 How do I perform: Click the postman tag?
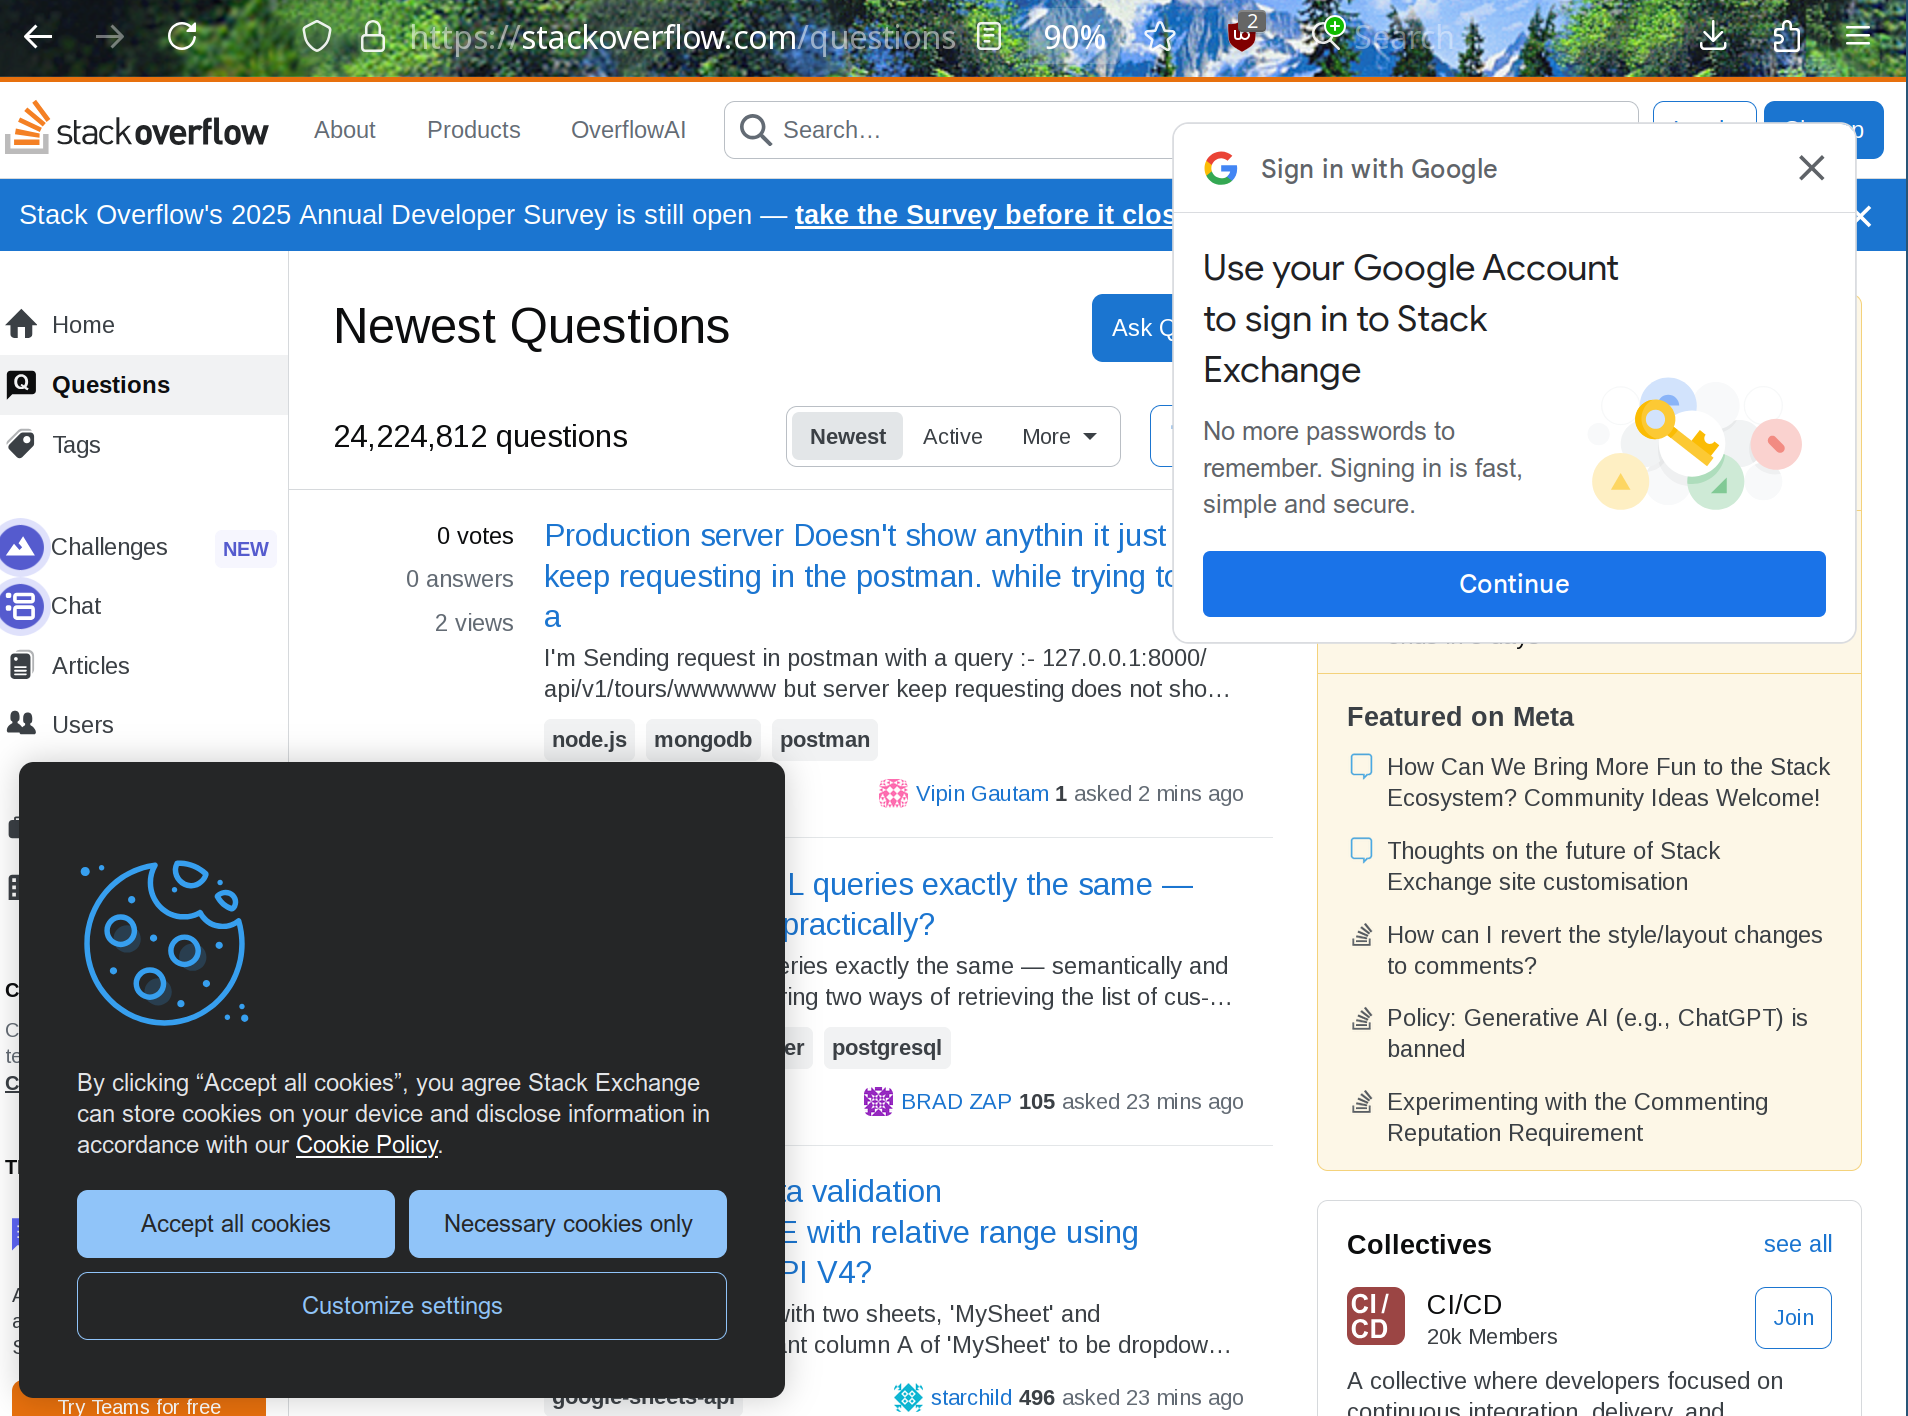point(825,740)
